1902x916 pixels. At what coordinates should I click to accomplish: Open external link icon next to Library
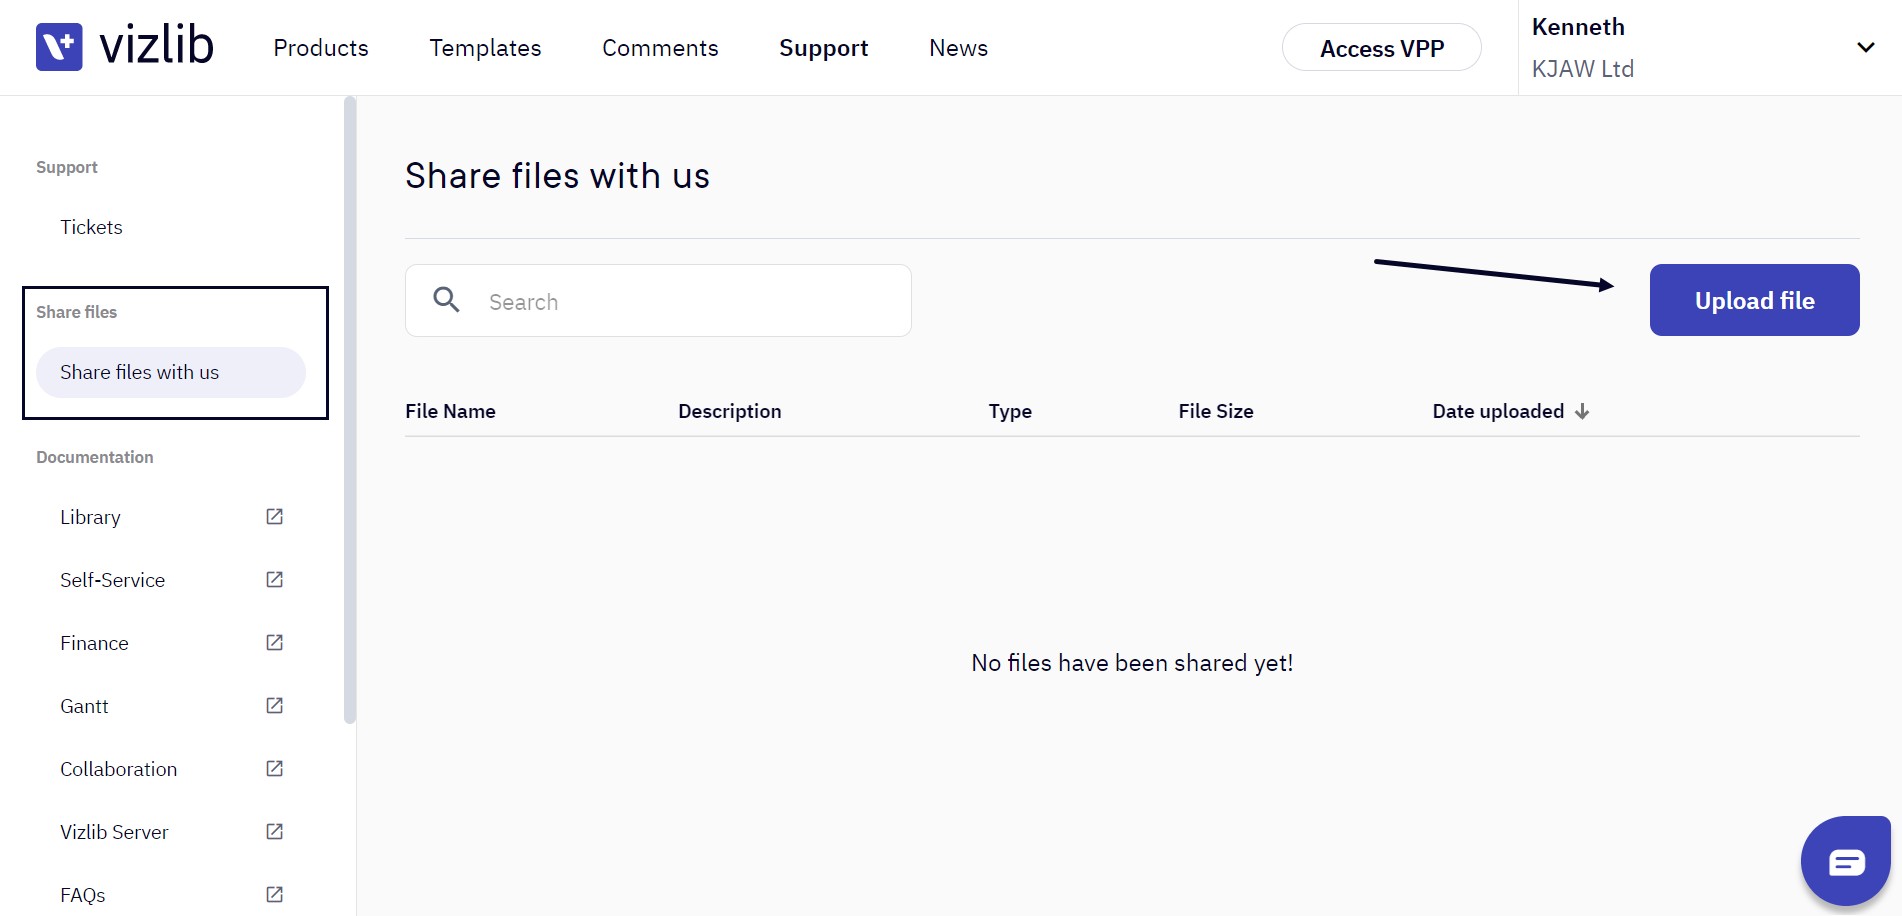[x=274, y=516]
